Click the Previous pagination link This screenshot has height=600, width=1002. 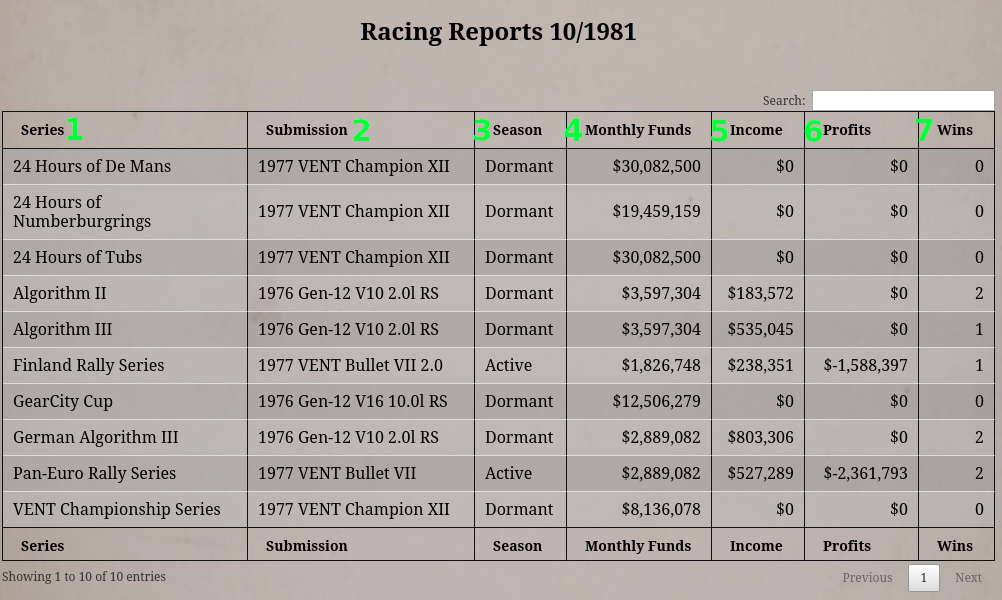point(867,578)
